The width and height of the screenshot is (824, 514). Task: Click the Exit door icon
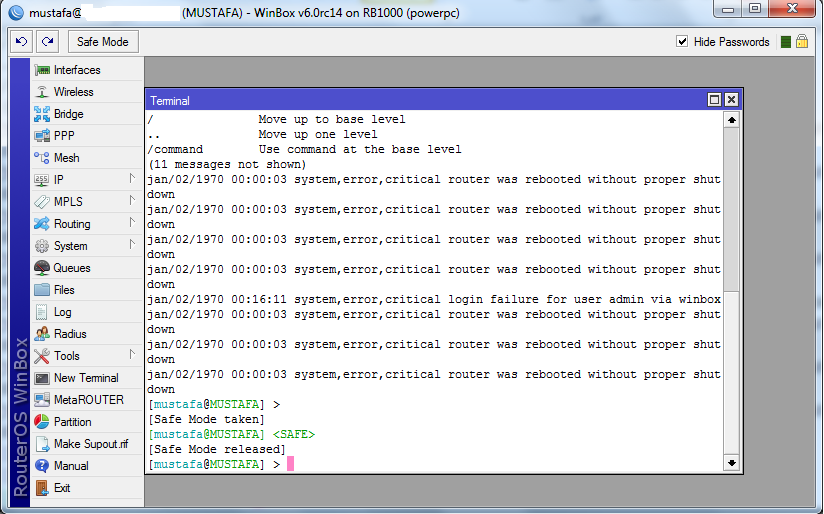click(x=42, y=488)
